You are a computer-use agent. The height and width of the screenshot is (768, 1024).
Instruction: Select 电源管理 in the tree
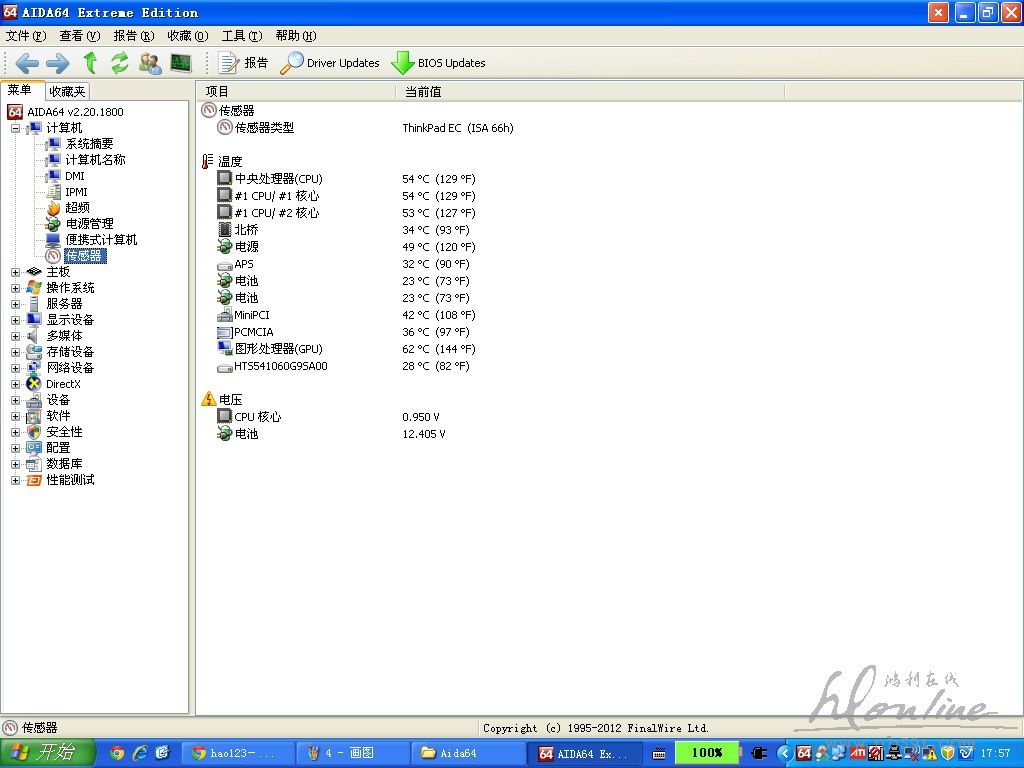[x=89, y=224]
